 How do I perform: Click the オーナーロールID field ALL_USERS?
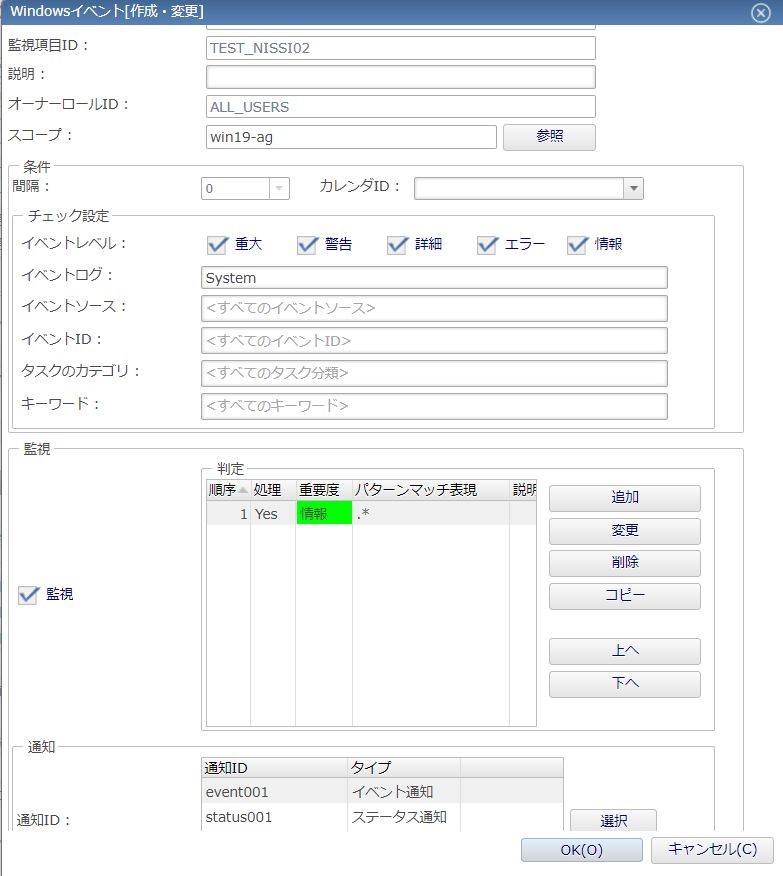[400, 107]
